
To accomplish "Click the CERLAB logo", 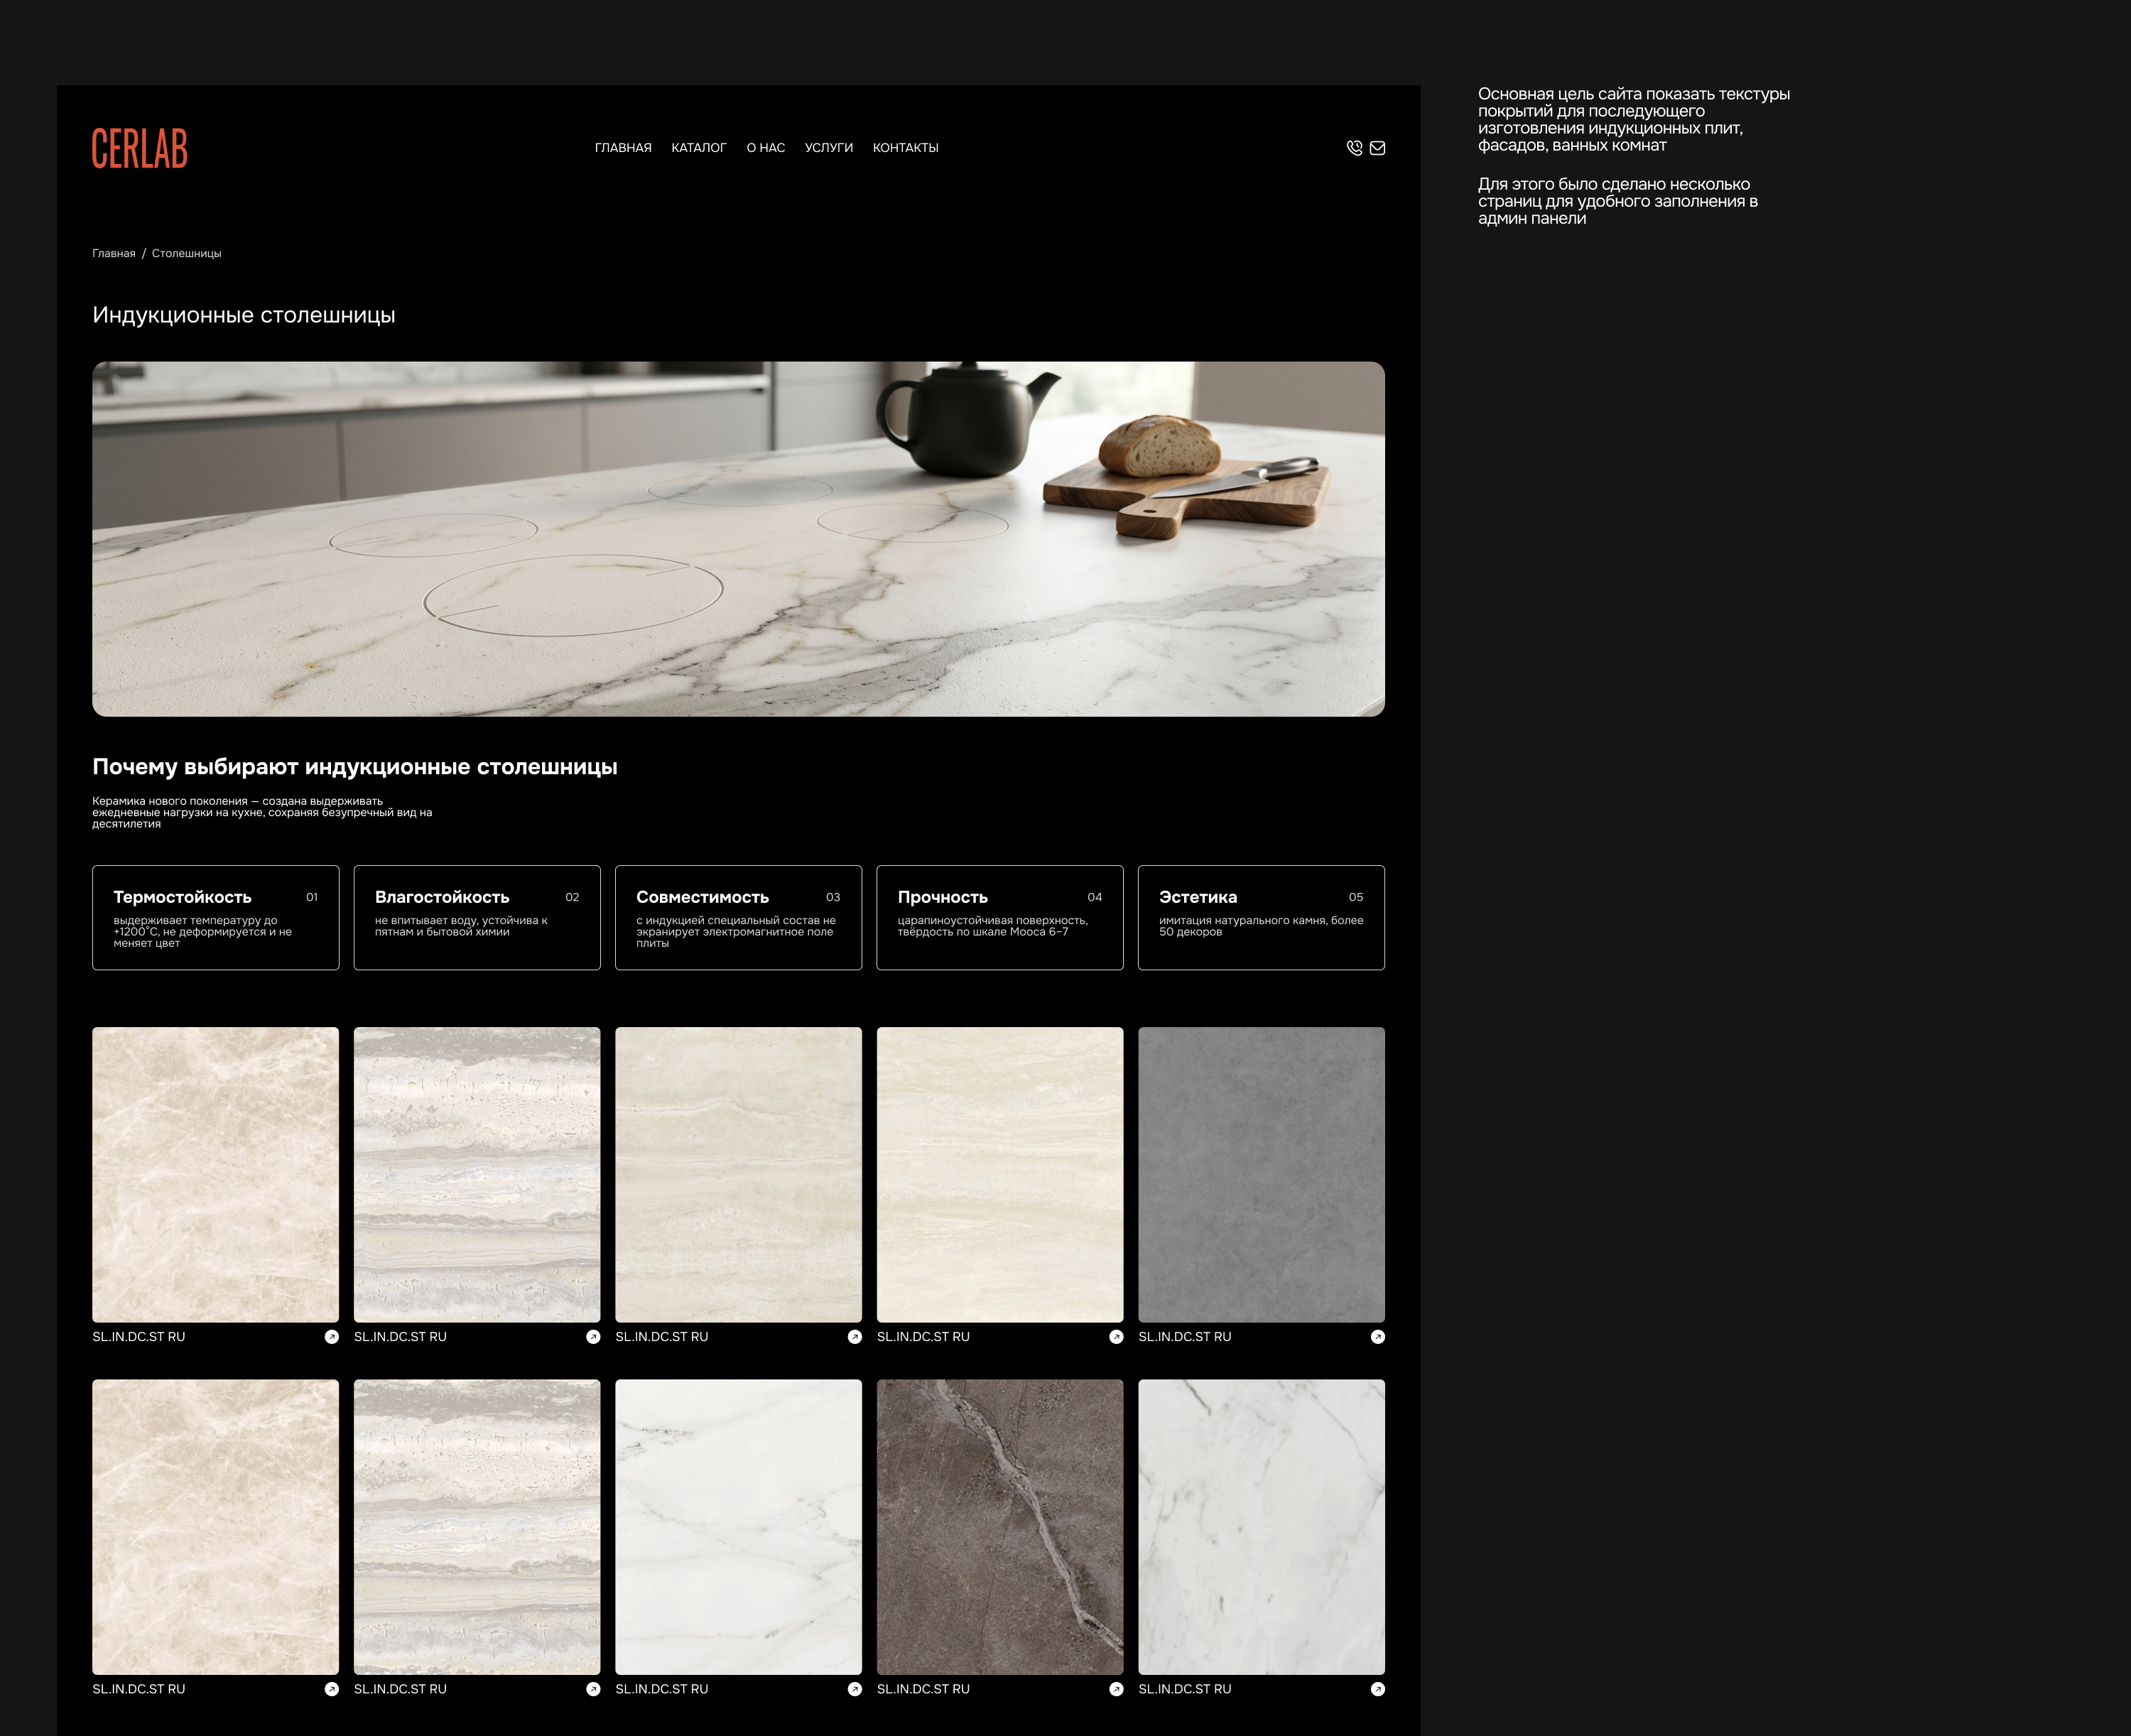I will pyautogui.click(x=140, y=148).
